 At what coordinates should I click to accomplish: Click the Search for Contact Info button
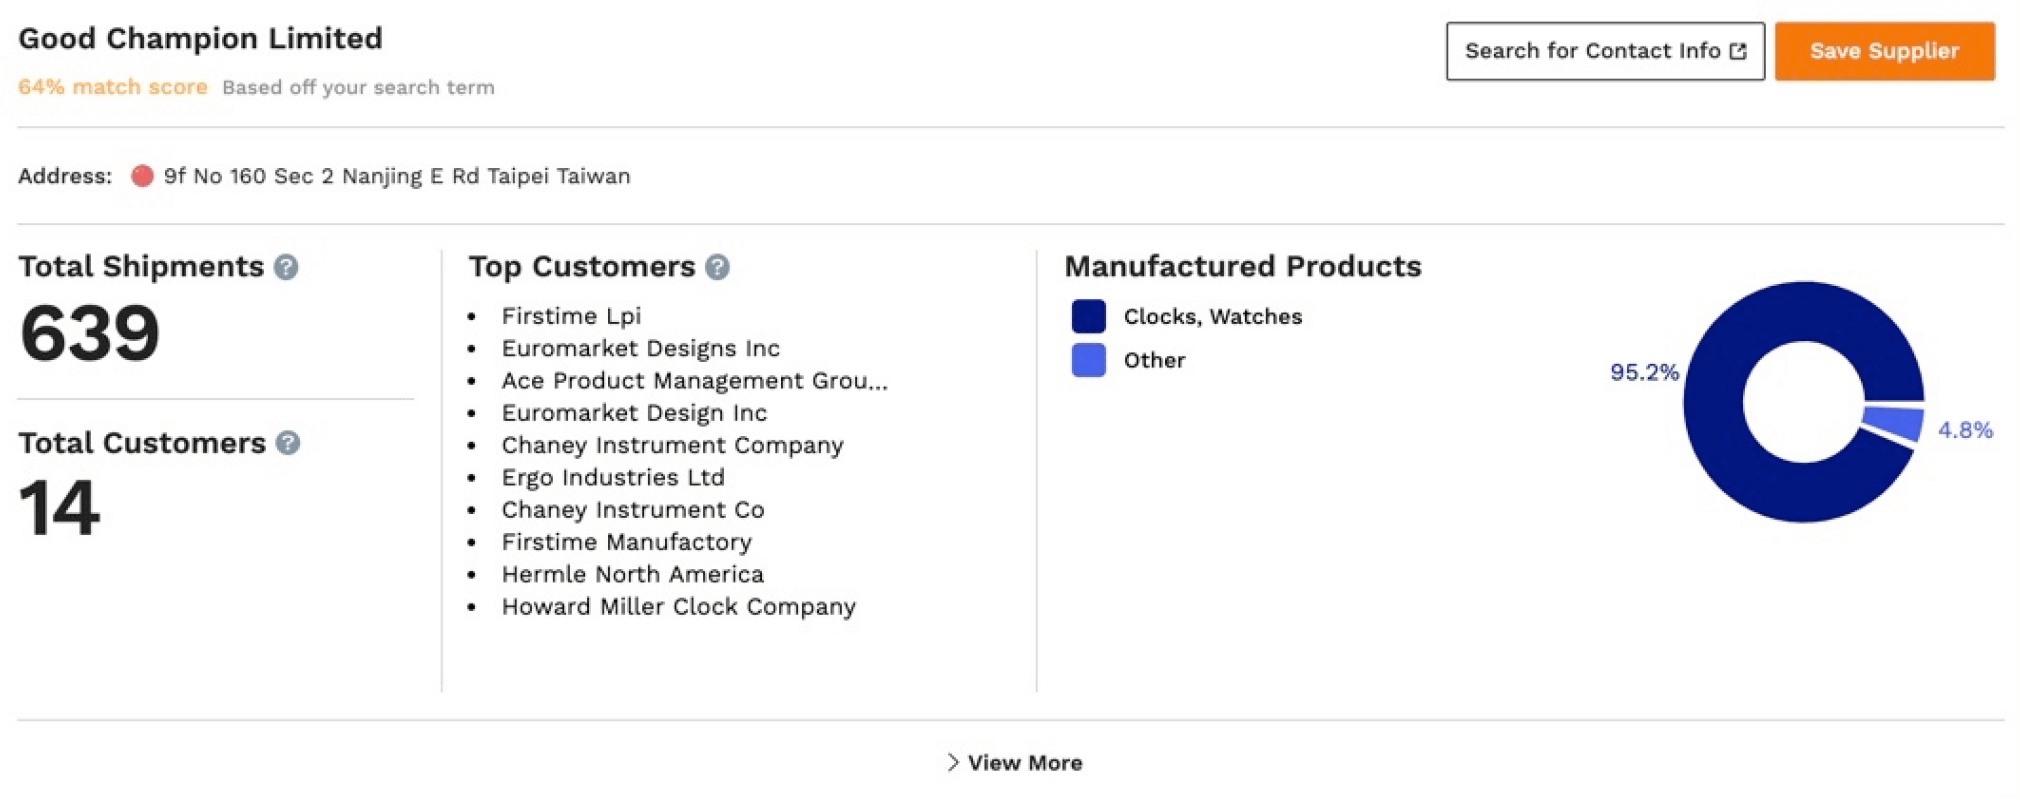[1604, 51]
